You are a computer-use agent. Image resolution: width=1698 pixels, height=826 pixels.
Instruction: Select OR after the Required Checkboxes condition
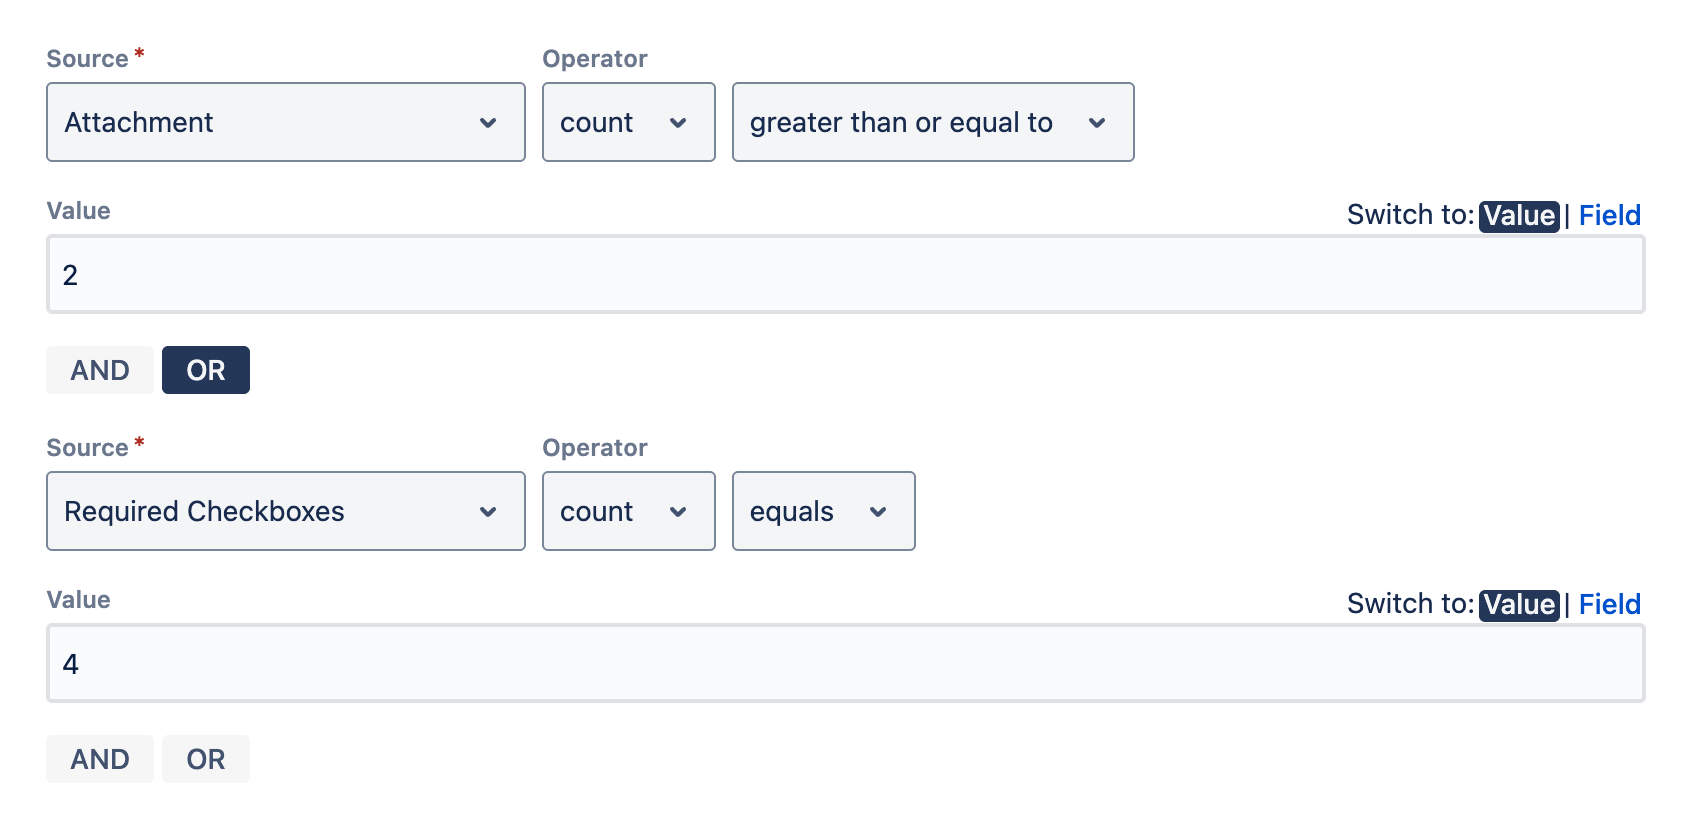[x=205, y=758]
